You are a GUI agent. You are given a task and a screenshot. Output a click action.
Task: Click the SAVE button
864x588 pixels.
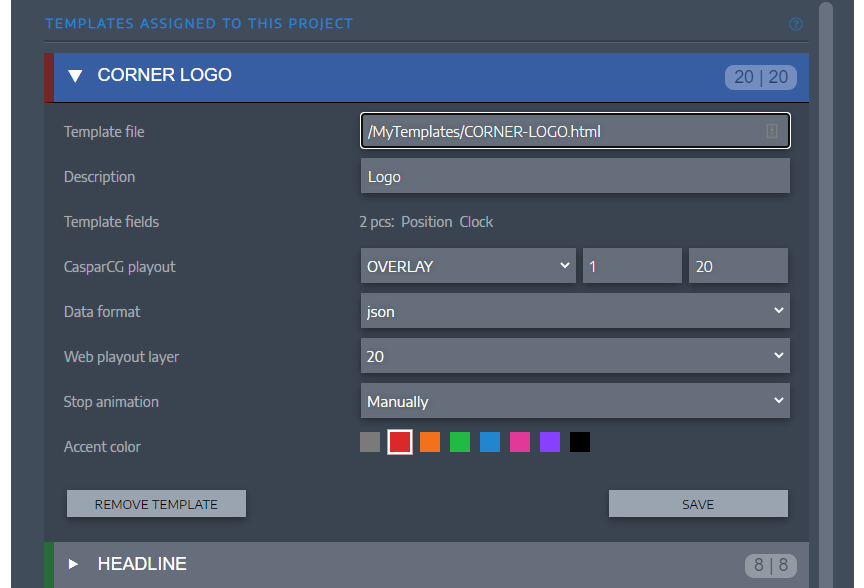[698, 504]
